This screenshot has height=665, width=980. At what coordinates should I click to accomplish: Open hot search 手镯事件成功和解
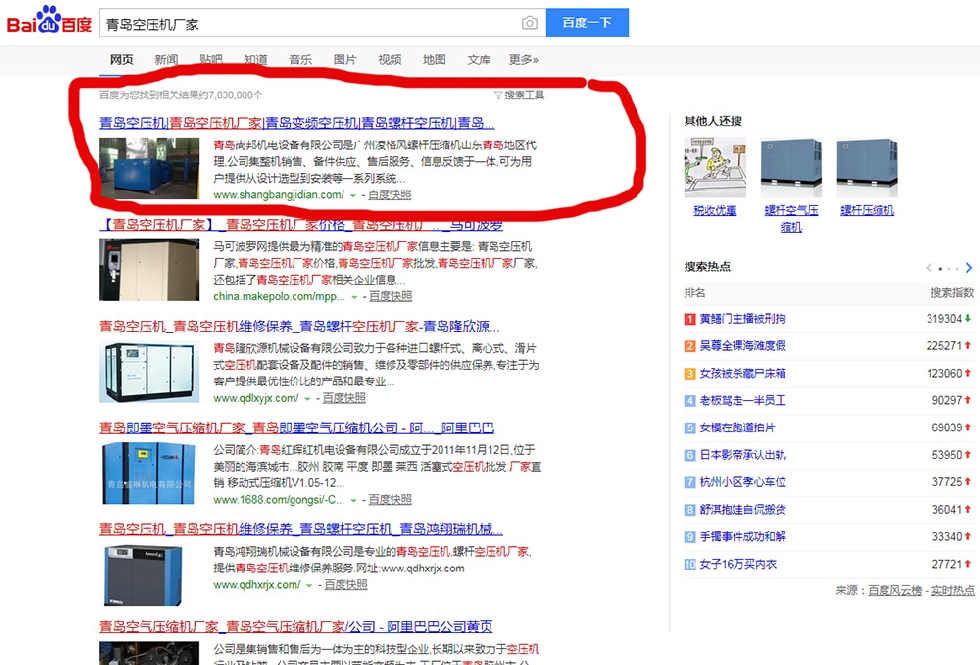click(x=742, y=537)
